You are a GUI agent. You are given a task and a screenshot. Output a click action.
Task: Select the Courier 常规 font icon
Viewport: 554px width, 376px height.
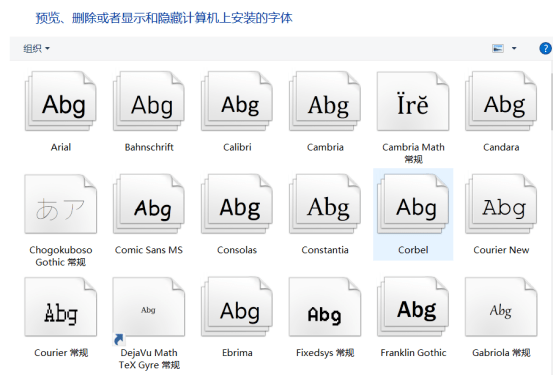60,307
